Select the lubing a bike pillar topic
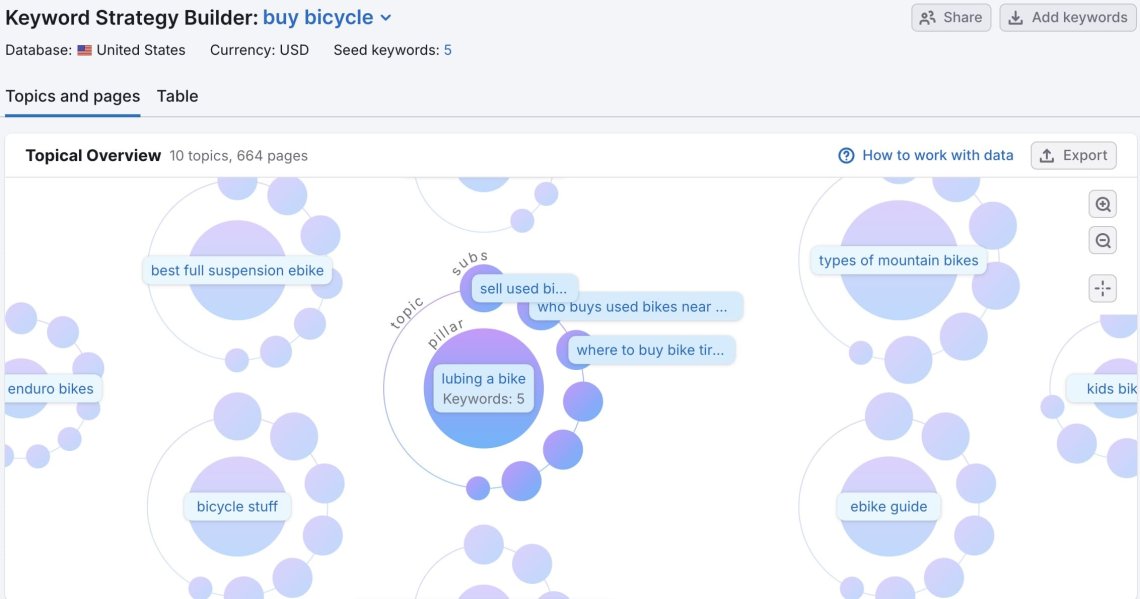The height and width of the screenshot is (599, 1140). [x=483, y=390]
